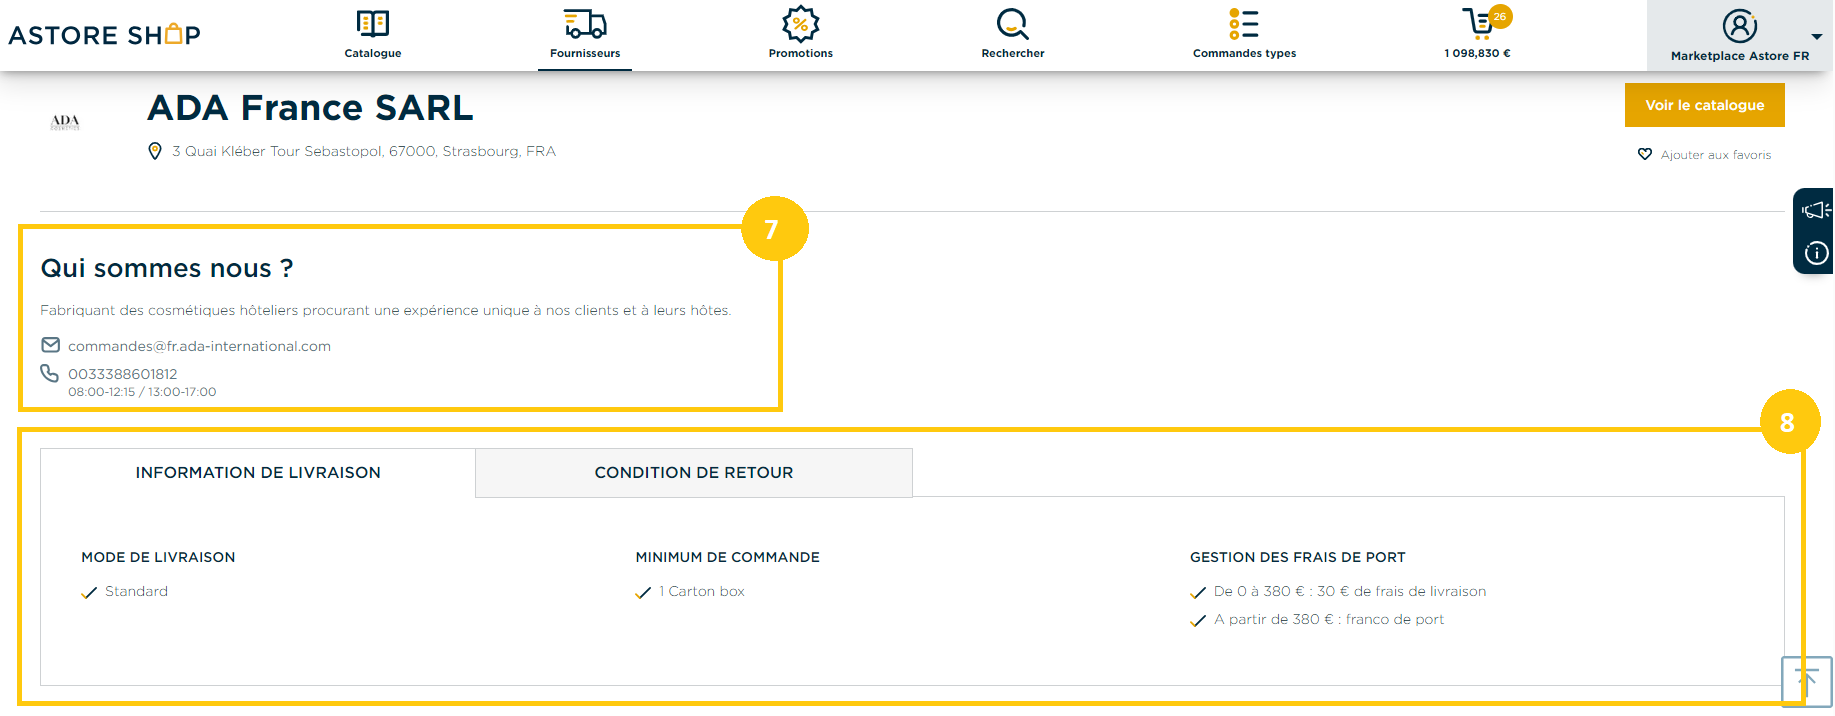Open the shopping cart icon
Image resolution: width=1835 pixels, height=716 pixels.
pyautogui.click(x=1478, y=23)
